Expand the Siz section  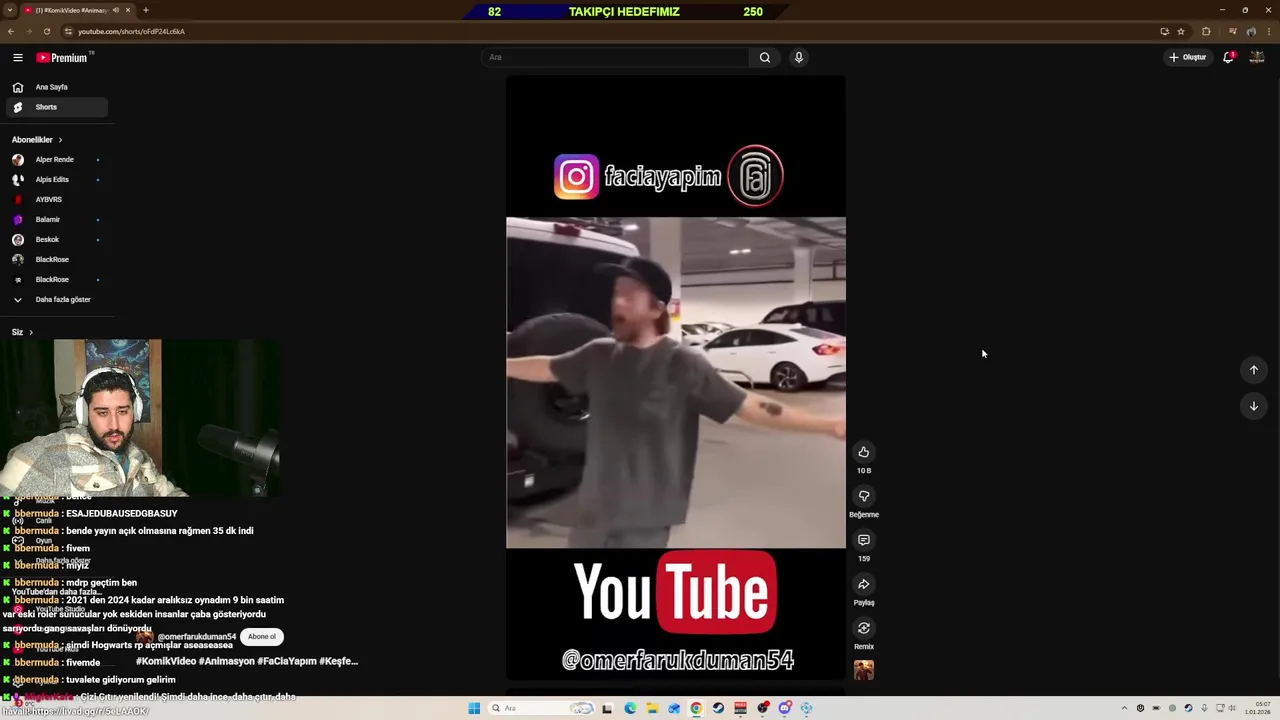click(x=22, y=332)
